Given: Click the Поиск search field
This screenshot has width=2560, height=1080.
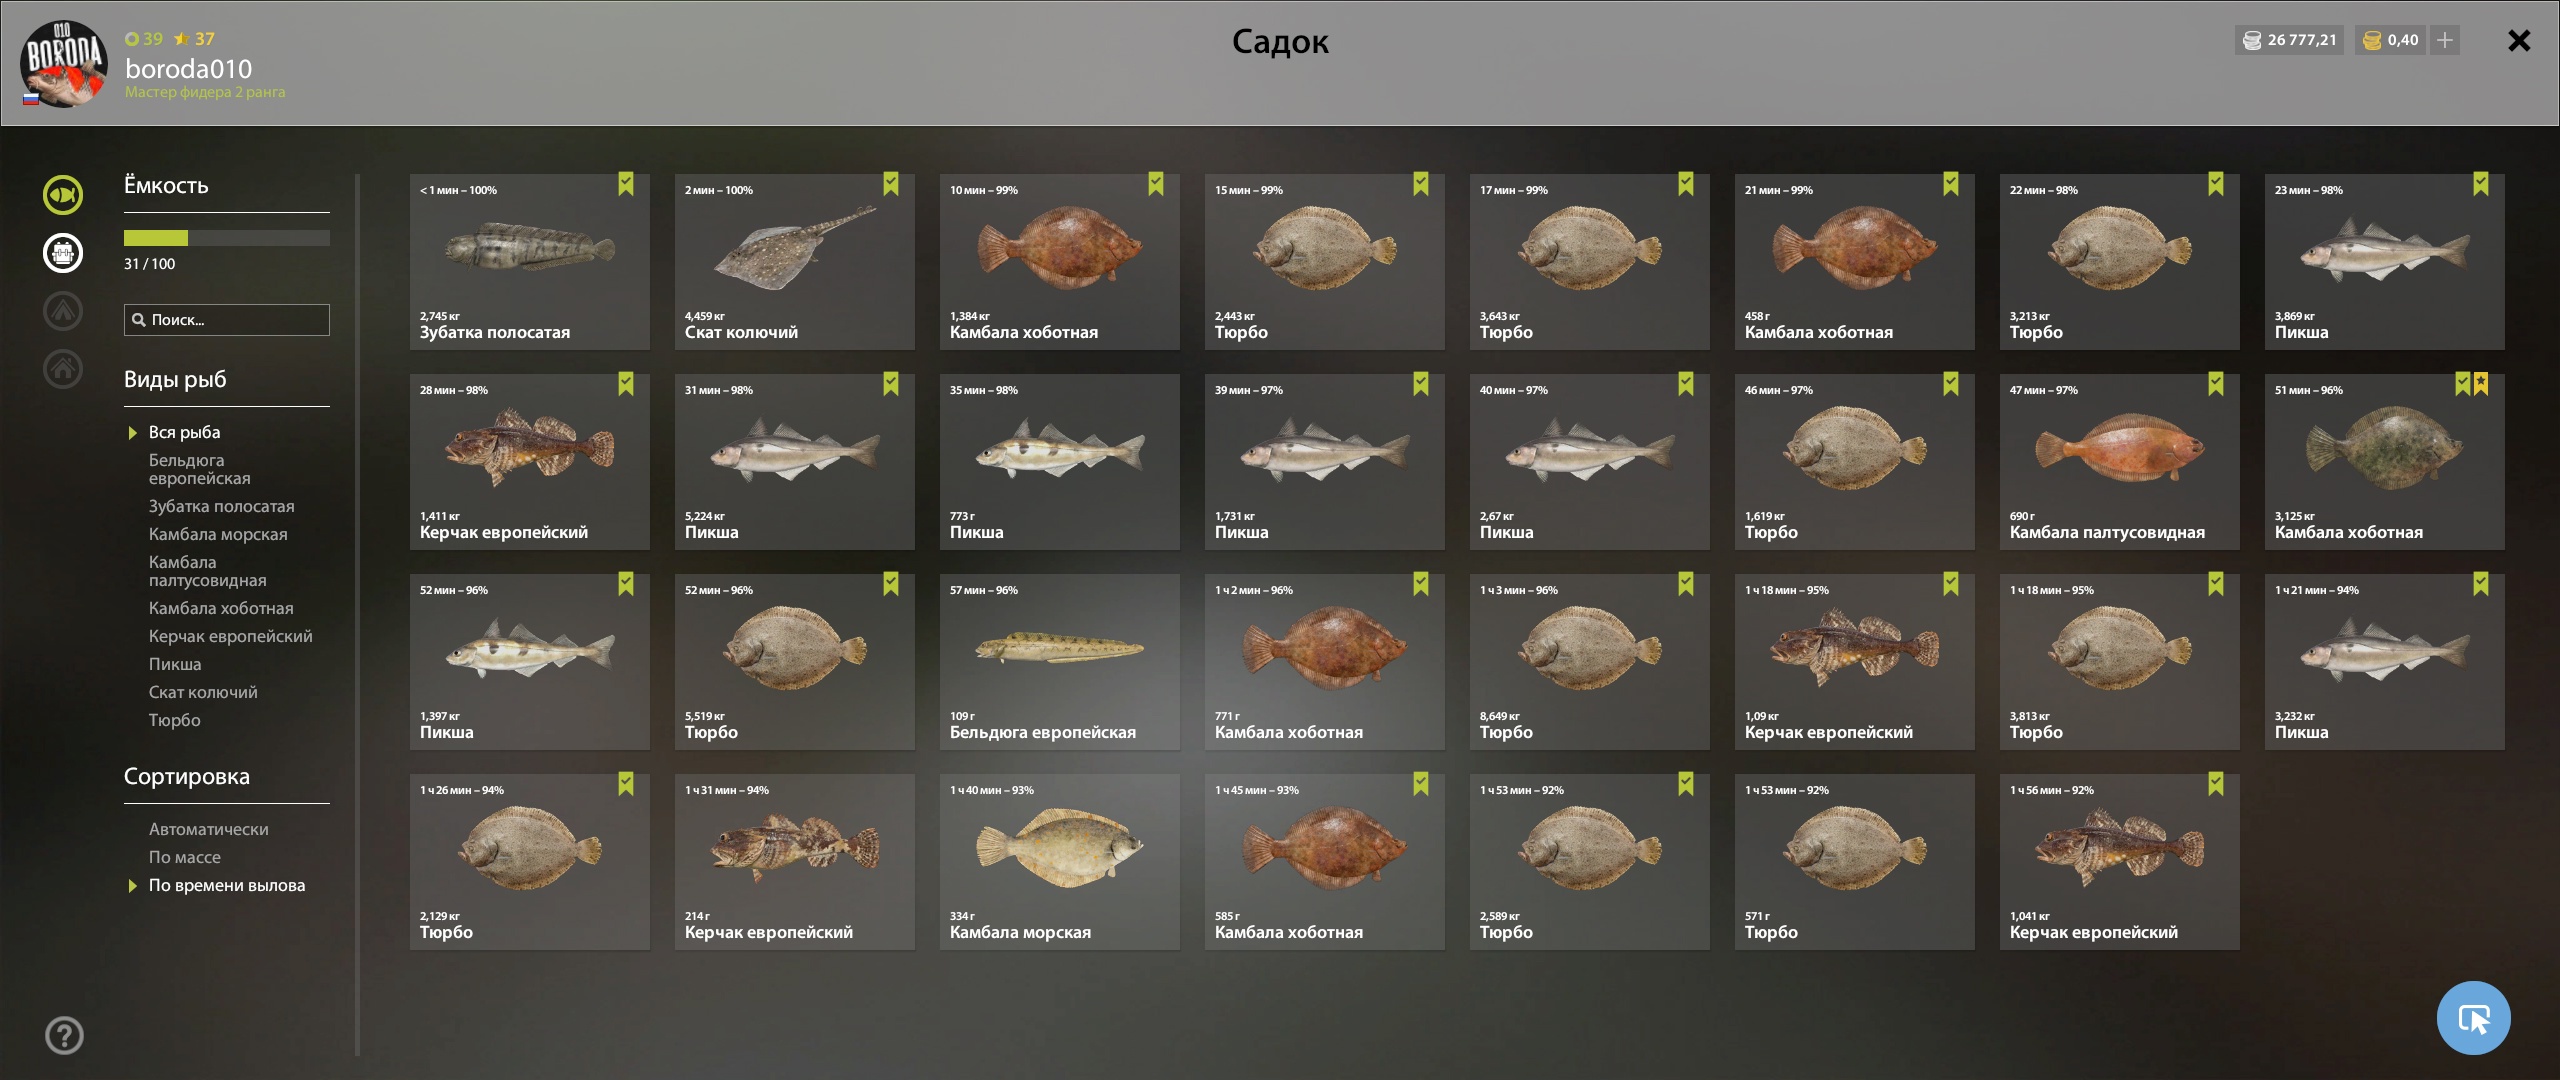Looking at the screenshot, I should click(227, 320).
